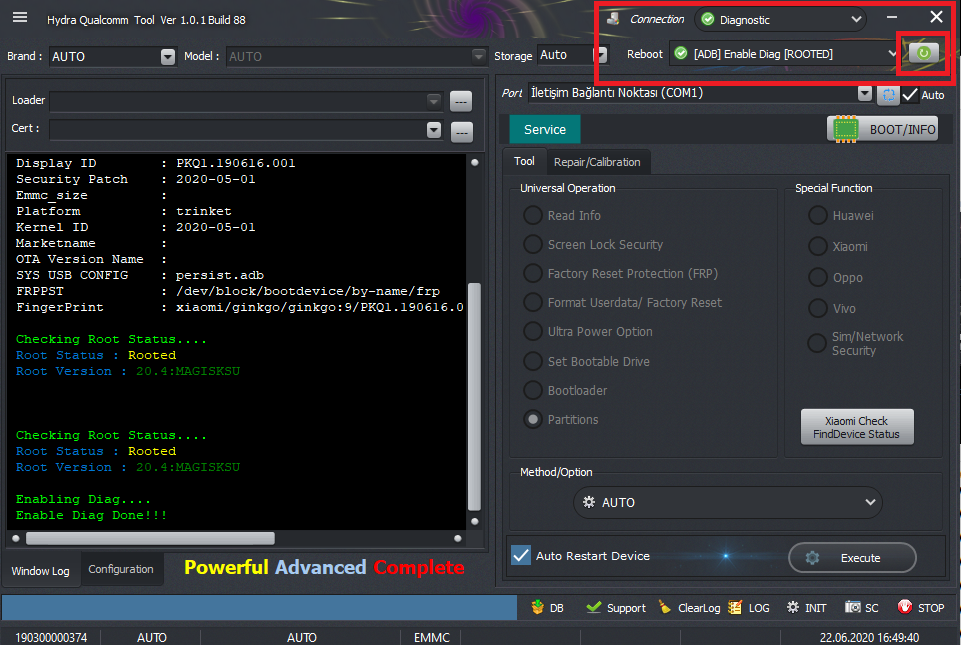Select Xiaomi special function
Image resolution: width=961 pixels, height=645 pixels.
coord(818,246)
